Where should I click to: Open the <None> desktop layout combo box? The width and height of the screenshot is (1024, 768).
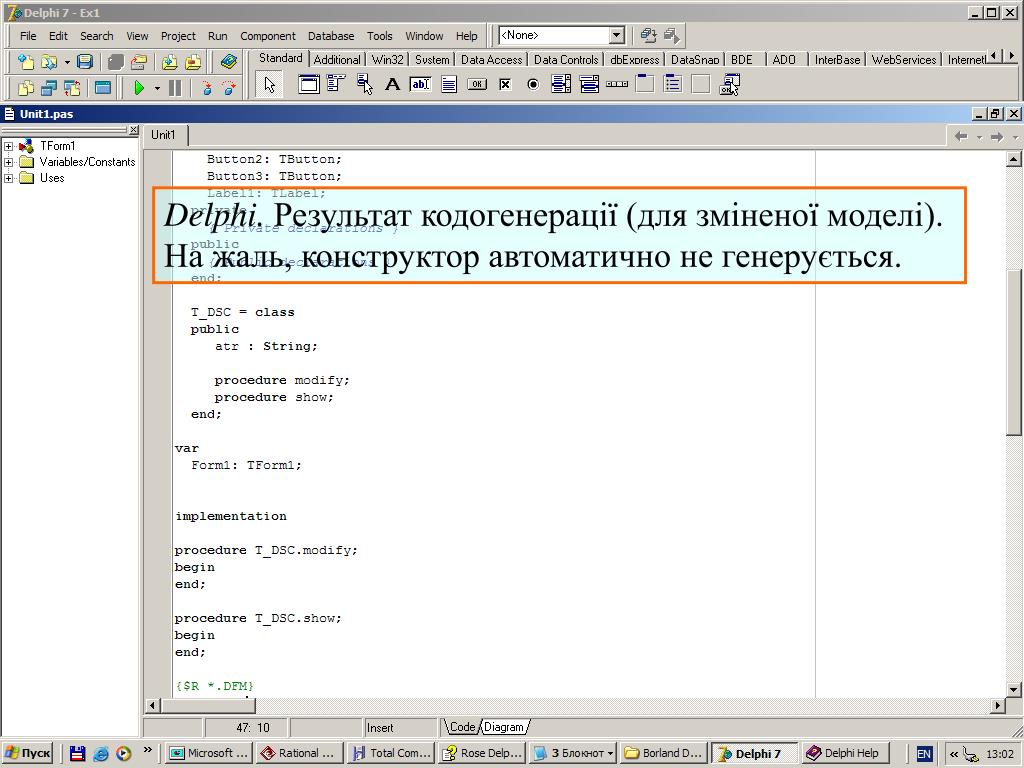[x=562, y=35]
